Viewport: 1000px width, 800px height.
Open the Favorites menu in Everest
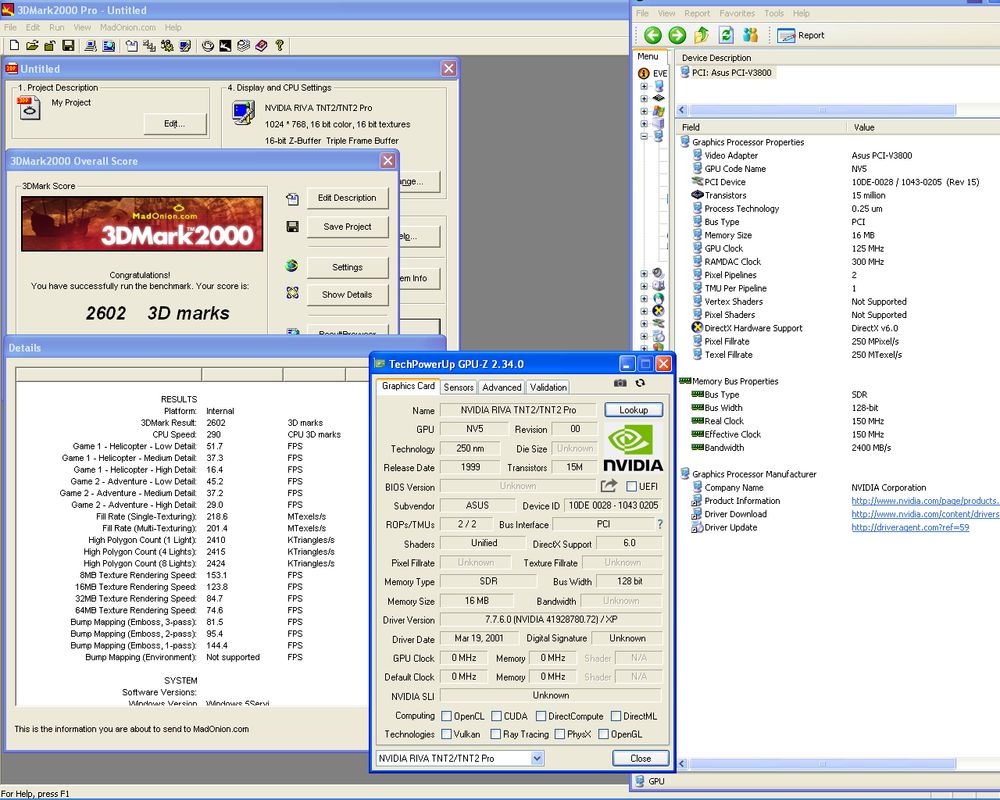click(x=737, y=13)
